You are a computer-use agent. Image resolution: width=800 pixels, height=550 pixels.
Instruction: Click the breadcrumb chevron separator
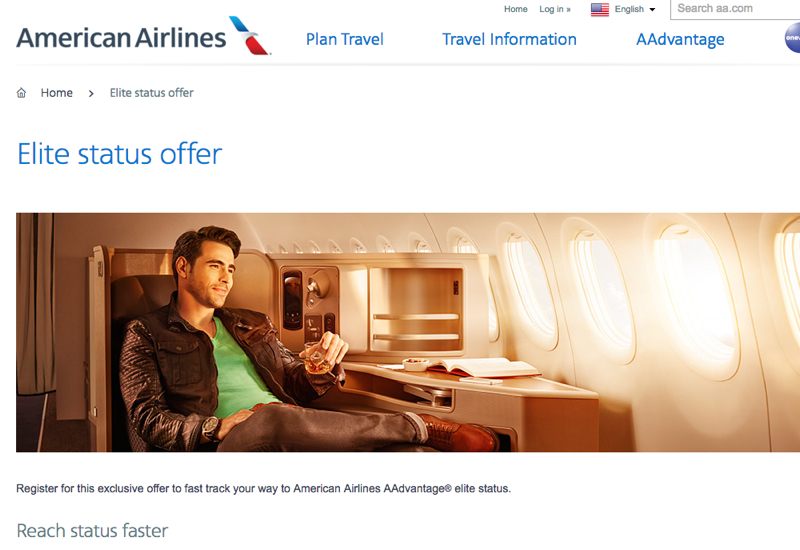point(91,93)
